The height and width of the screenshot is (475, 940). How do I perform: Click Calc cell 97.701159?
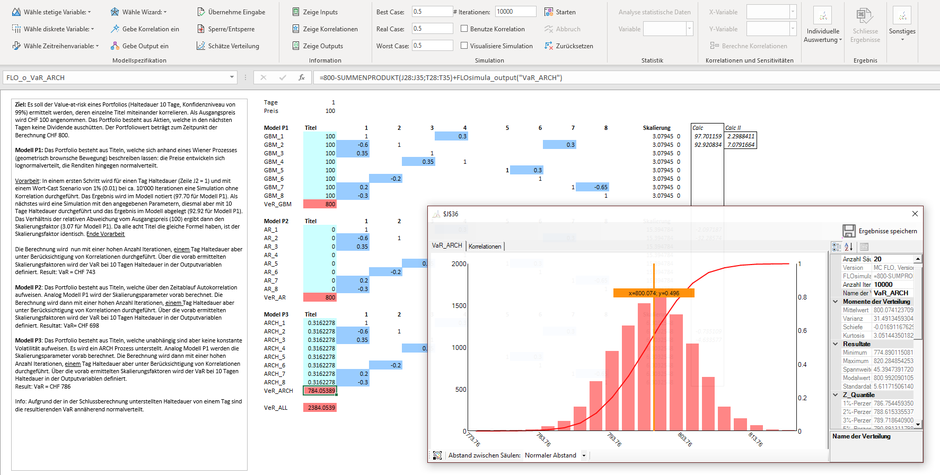click(707, 136)
